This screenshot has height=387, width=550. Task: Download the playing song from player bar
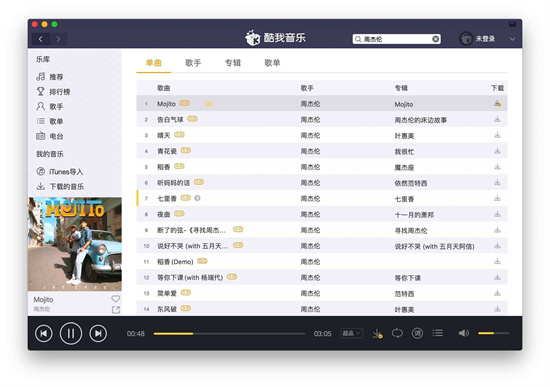tap(377, 333)
